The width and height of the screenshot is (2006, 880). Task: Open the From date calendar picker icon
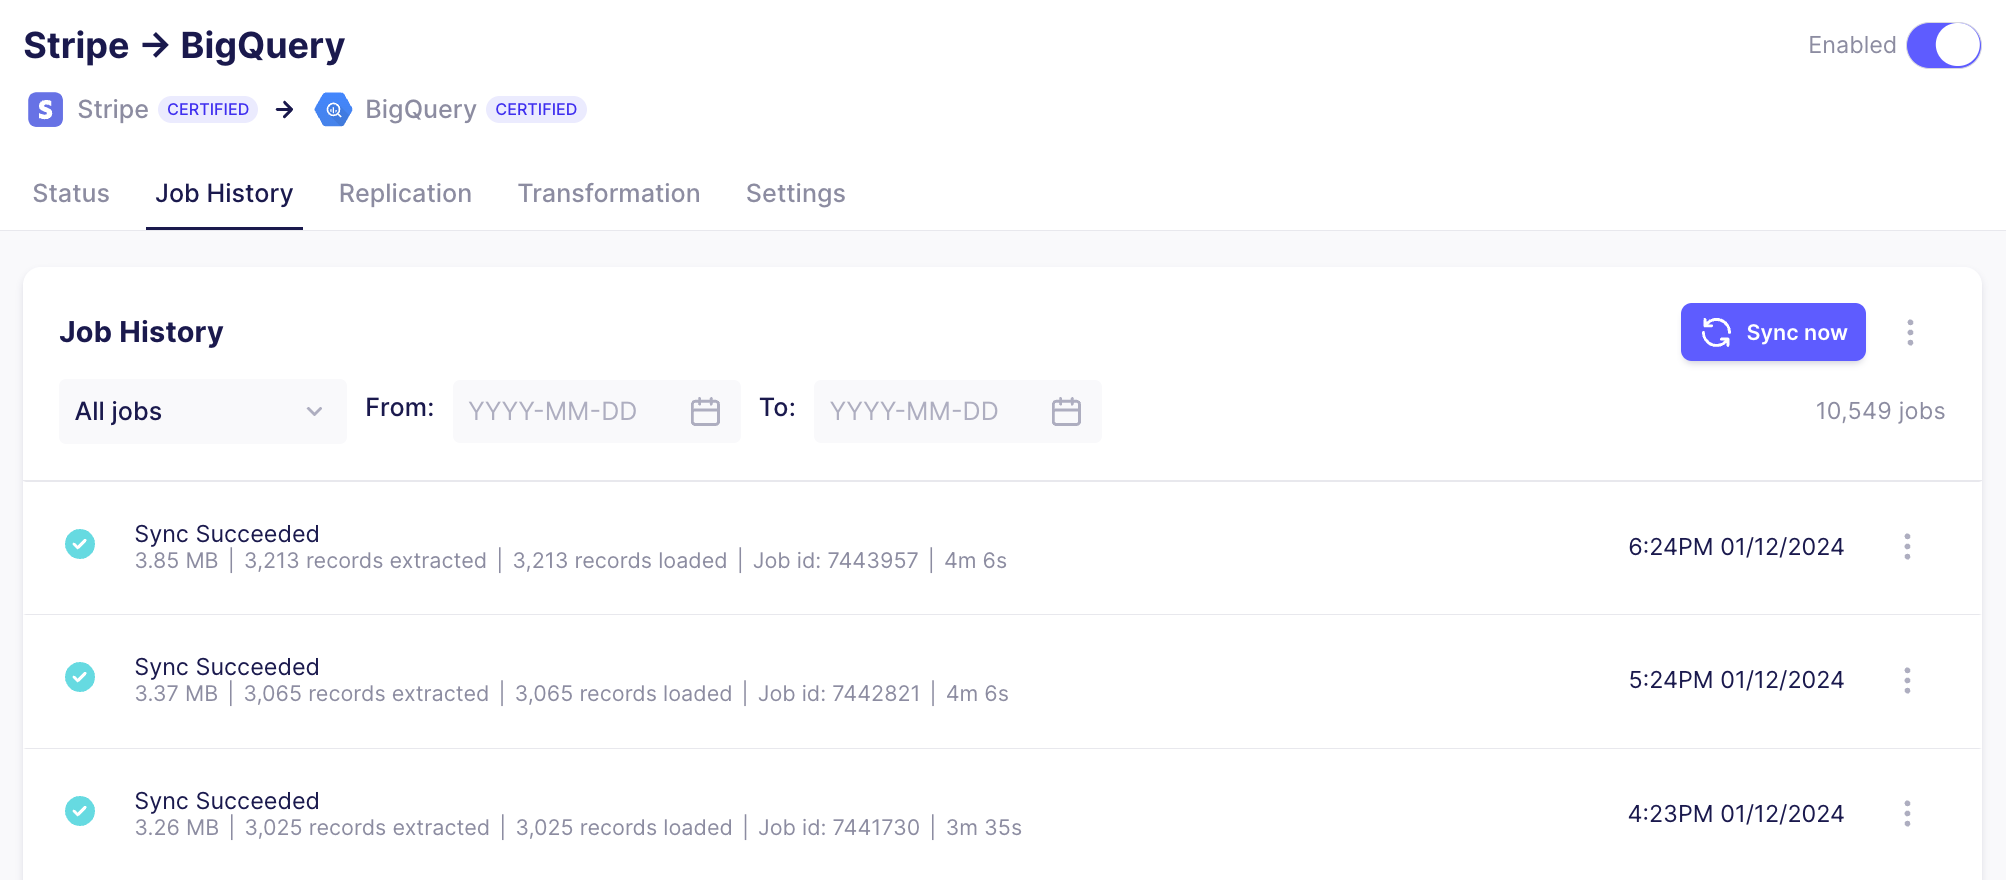(x=705, y=411)
